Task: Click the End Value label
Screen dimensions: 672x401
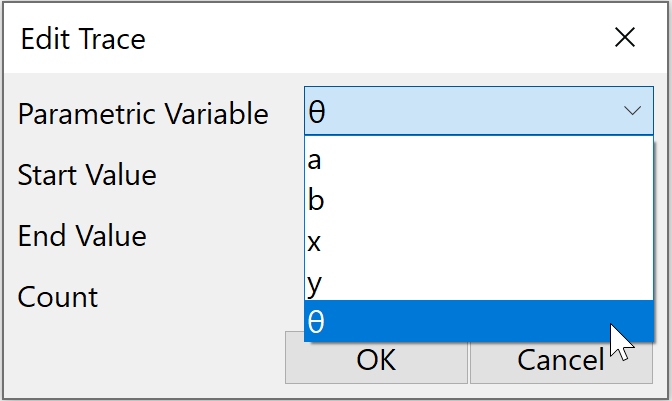Action: click(82, 236)
